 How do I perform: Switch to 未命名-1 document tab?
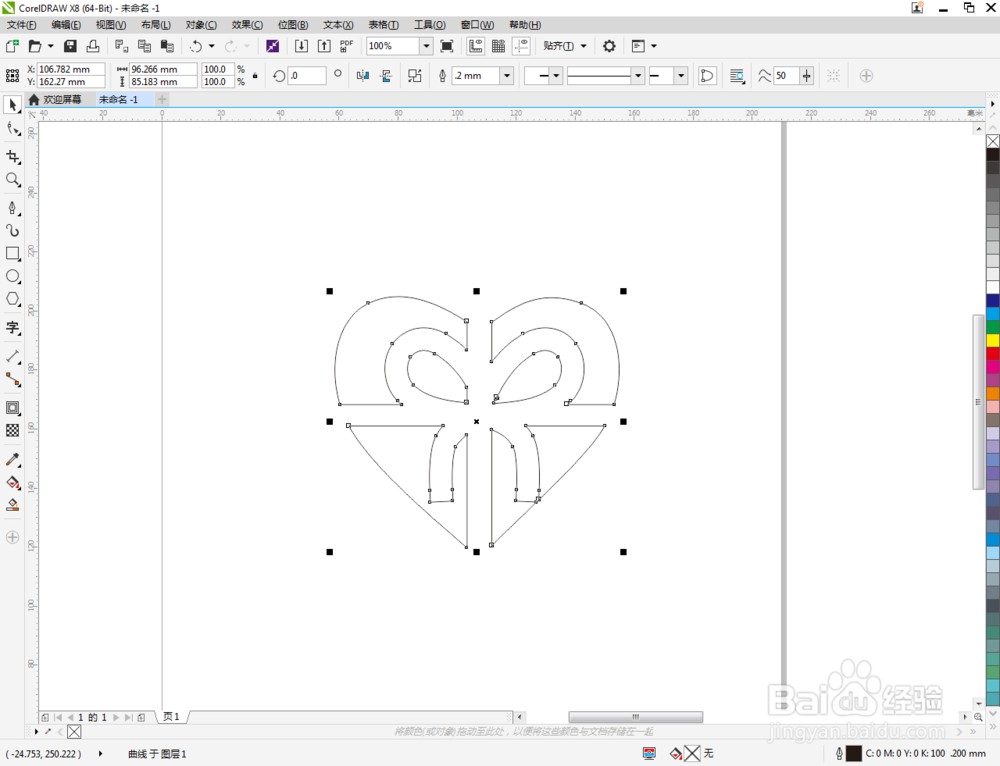[x=119, y=99]
